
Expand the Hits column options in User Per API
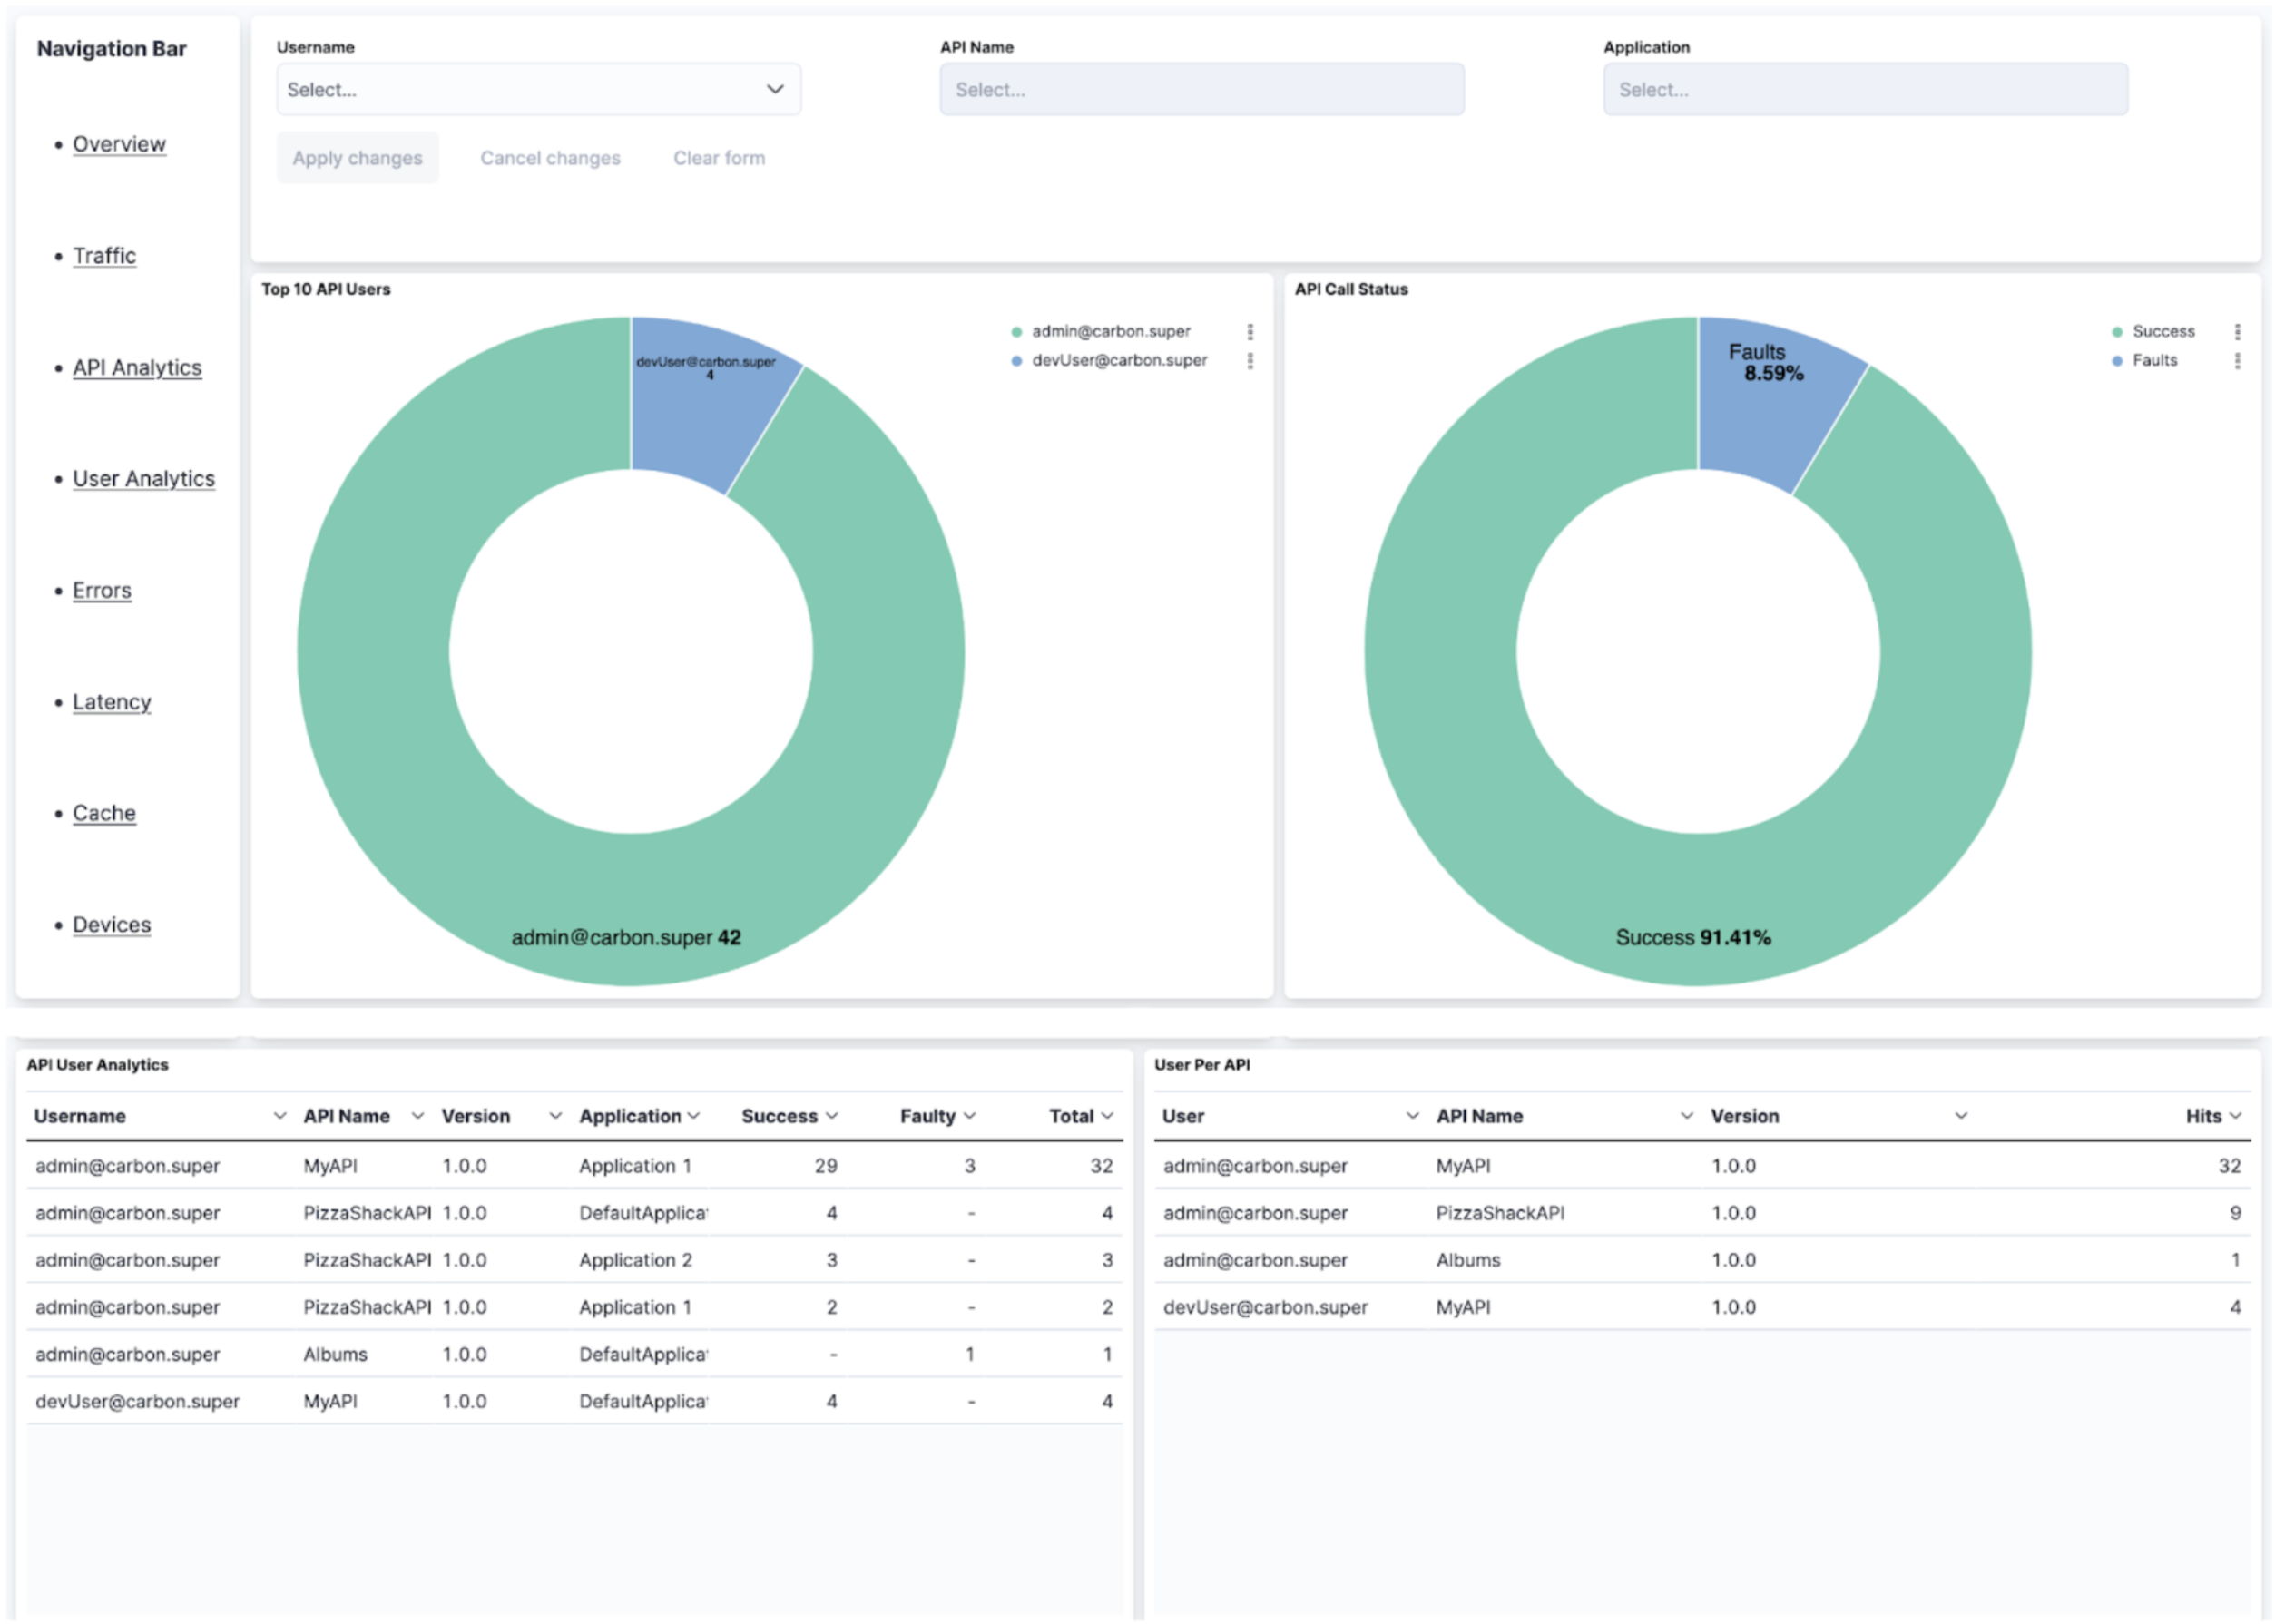[x=2235, y=1115]
